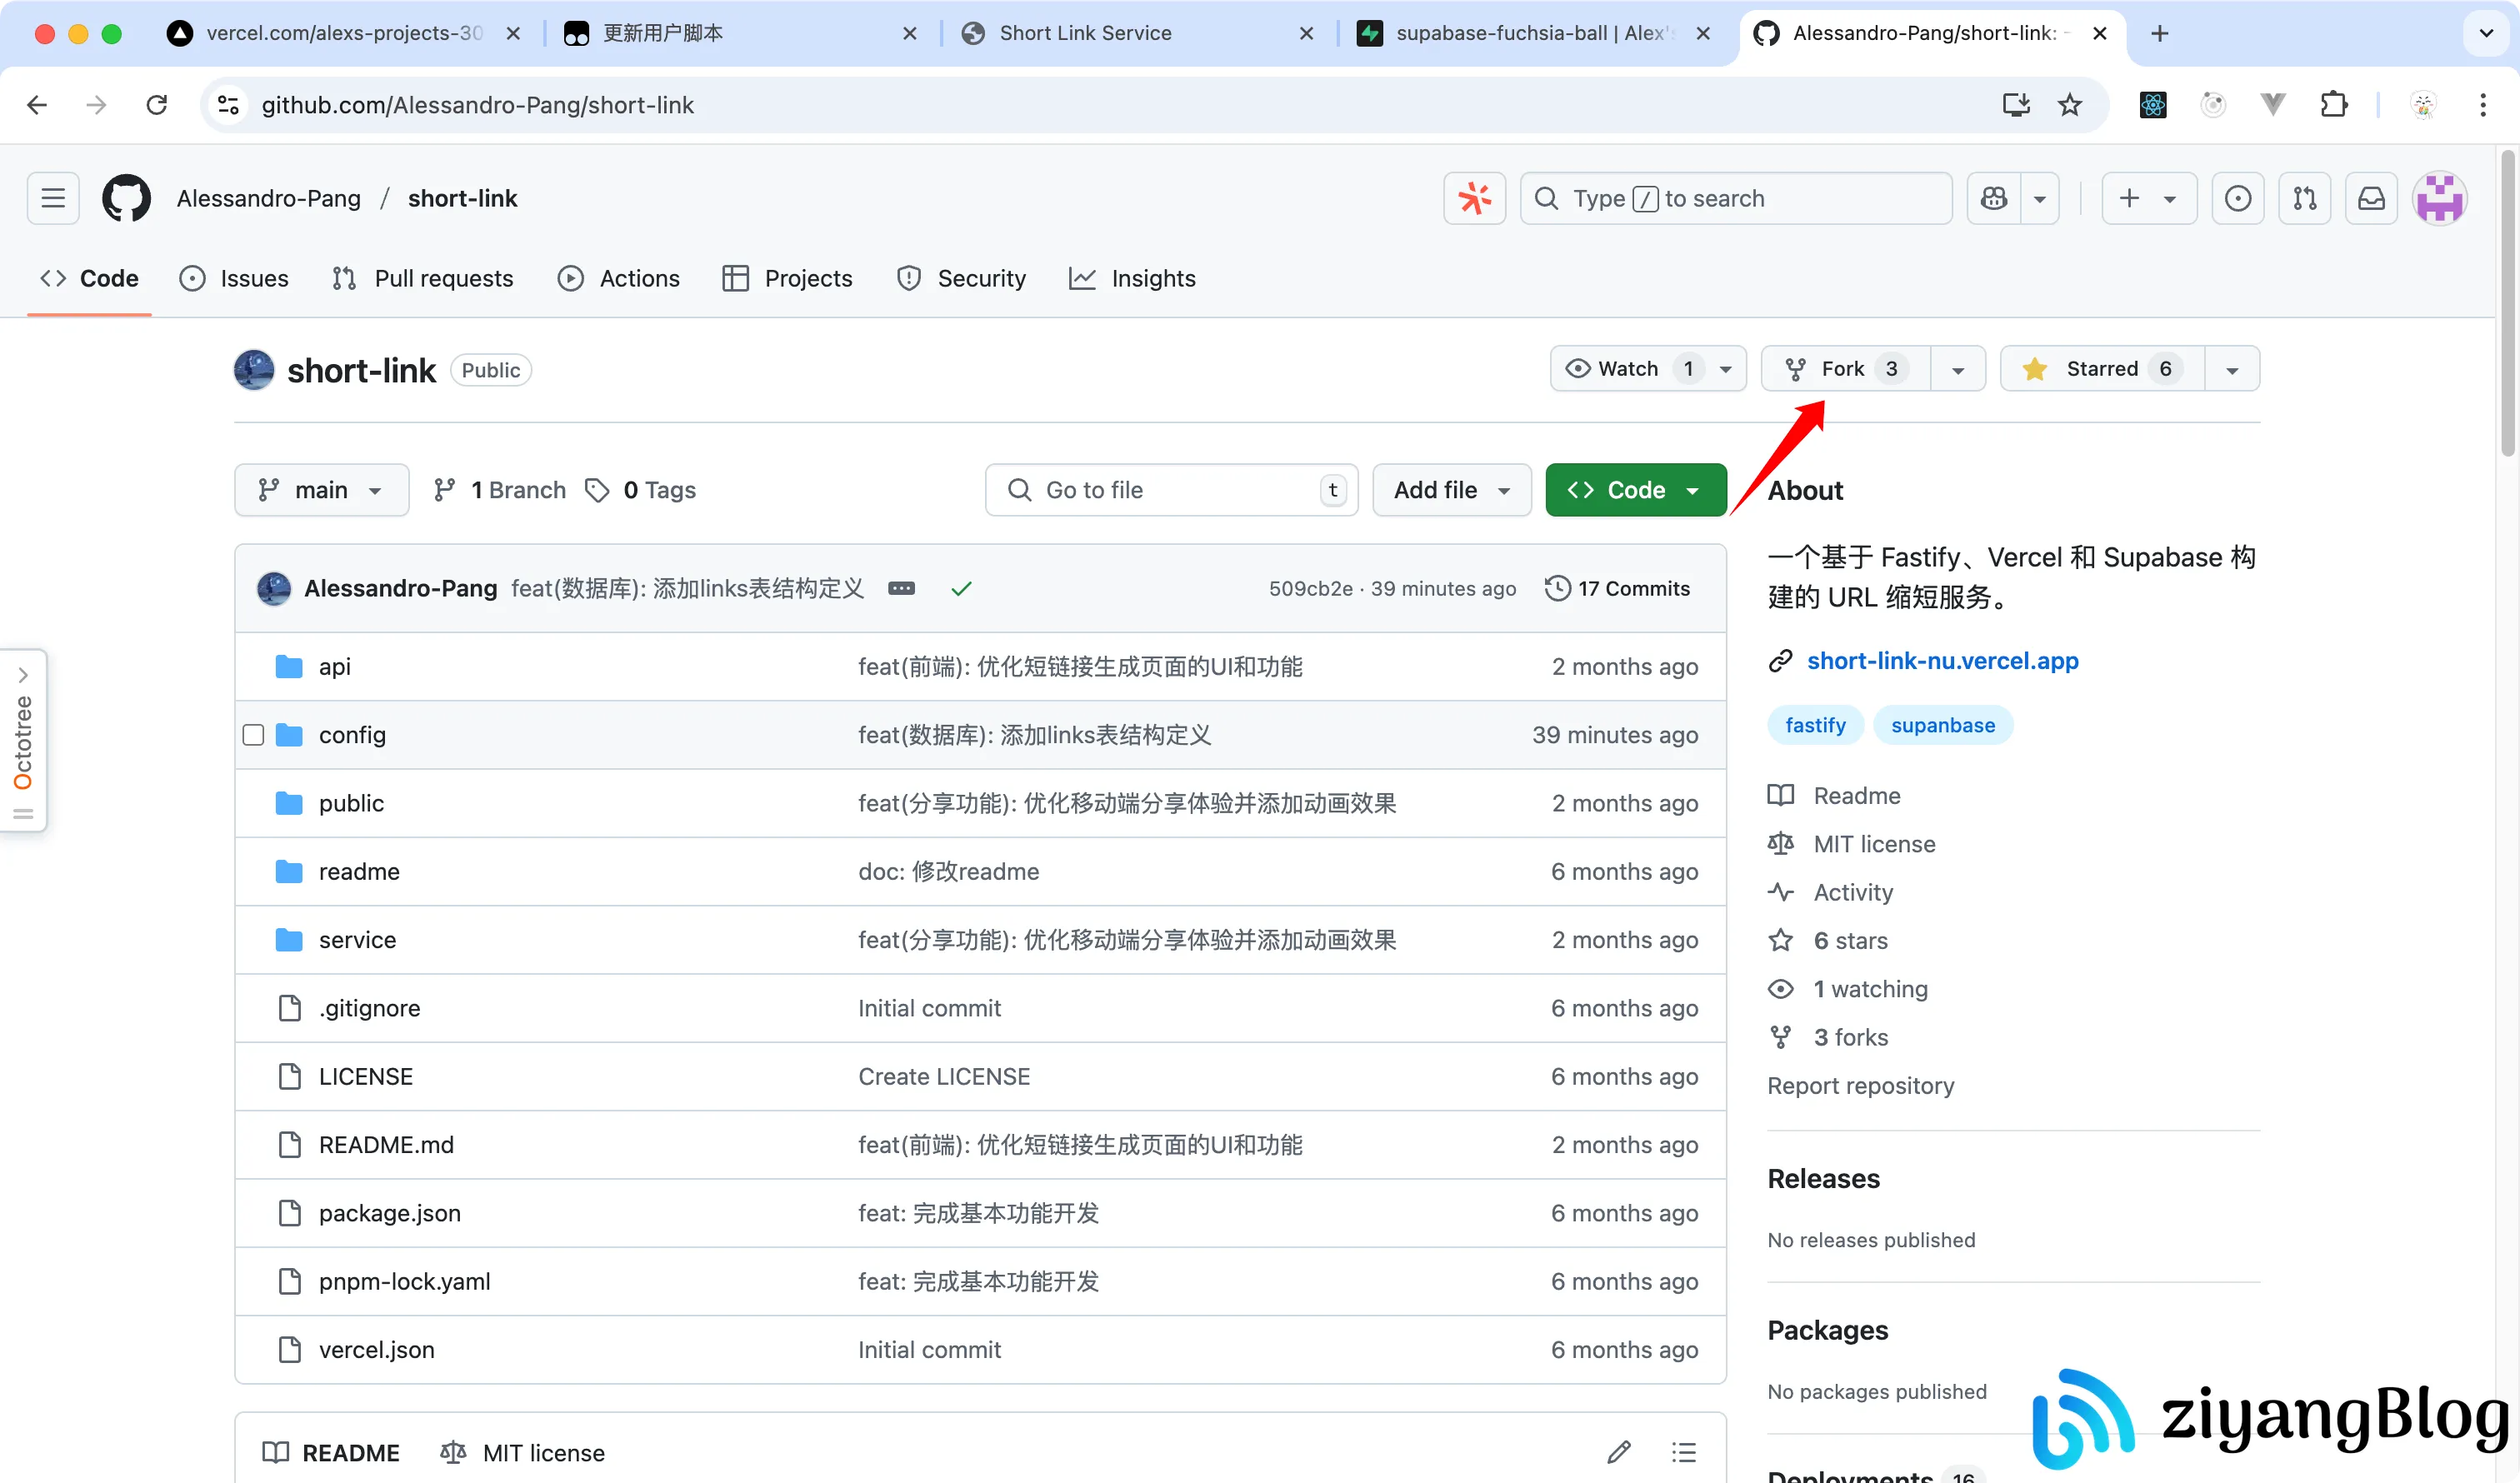The height and width of the screenshot is (1483, 2520).
Task: View the 3 forks list
Action: click(1850, 1037)
